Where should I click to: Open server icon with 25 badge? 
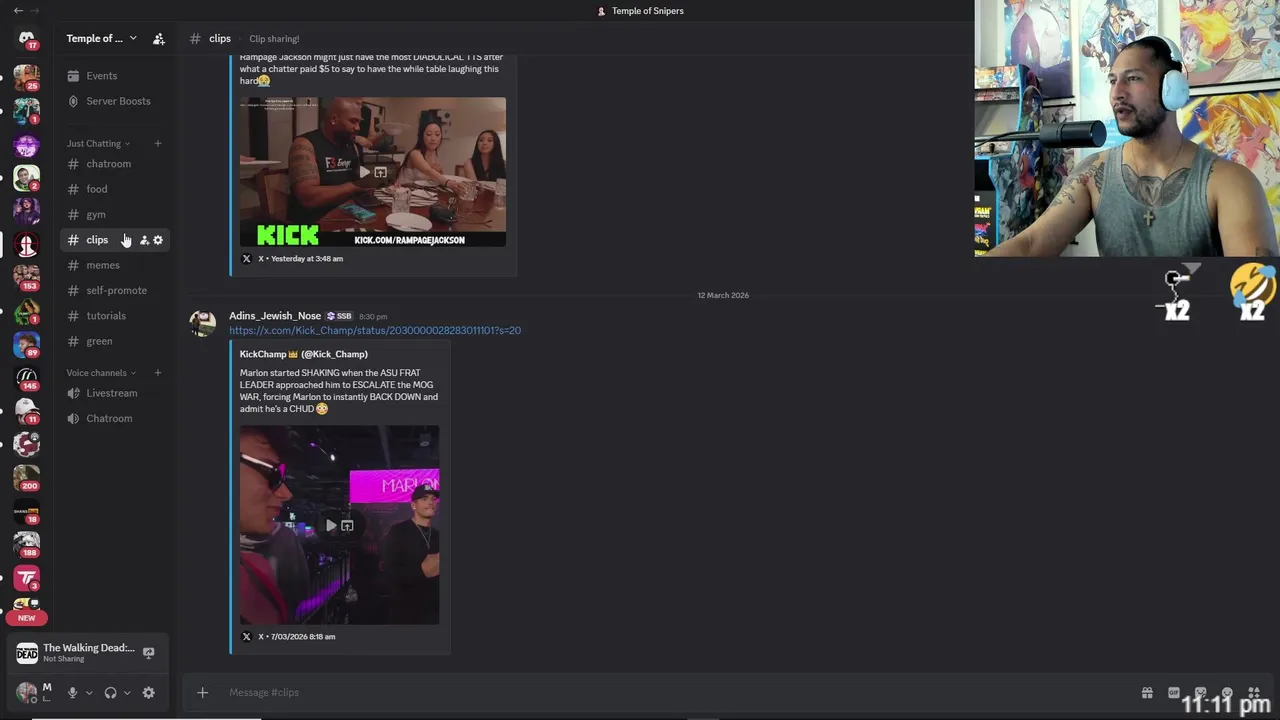click(x=26, y=77)
